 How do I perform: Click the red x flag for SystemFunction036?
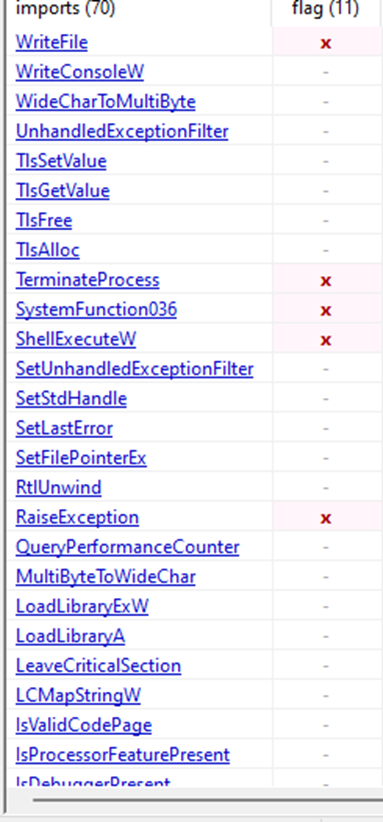click(x=326, y=310)
